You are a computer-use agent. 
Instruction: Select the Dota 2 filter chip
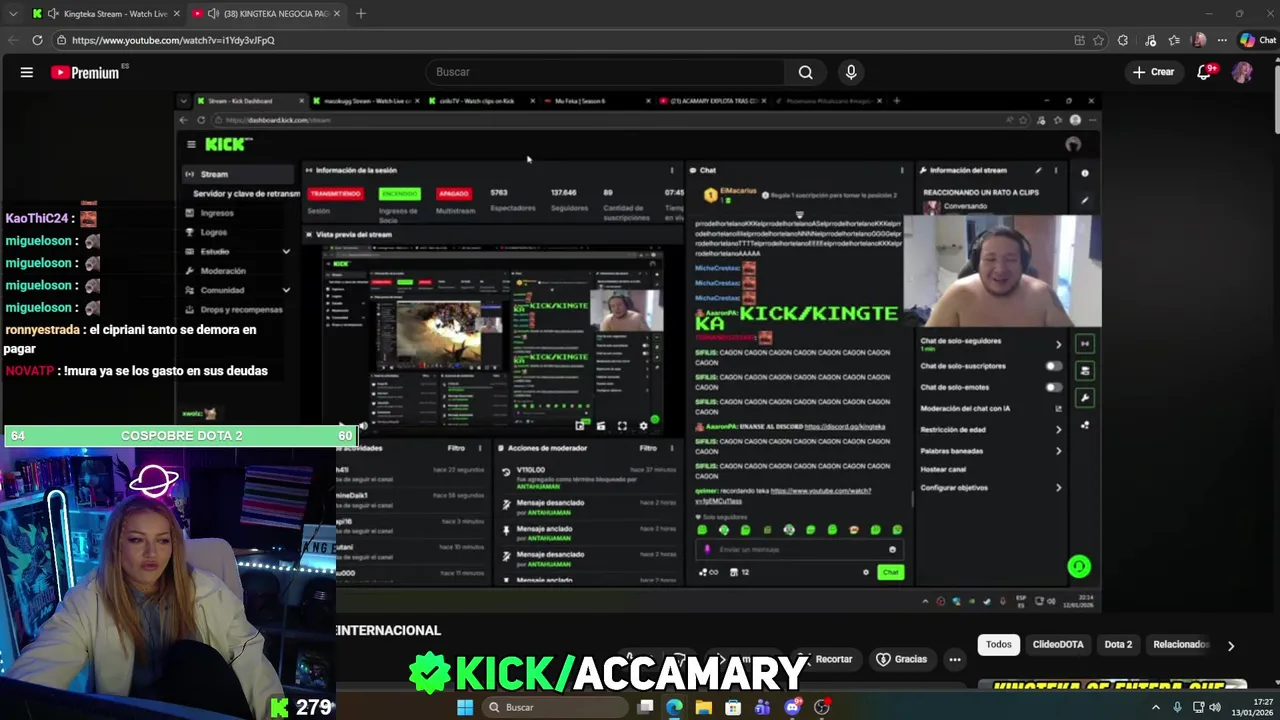(1118, 644)
